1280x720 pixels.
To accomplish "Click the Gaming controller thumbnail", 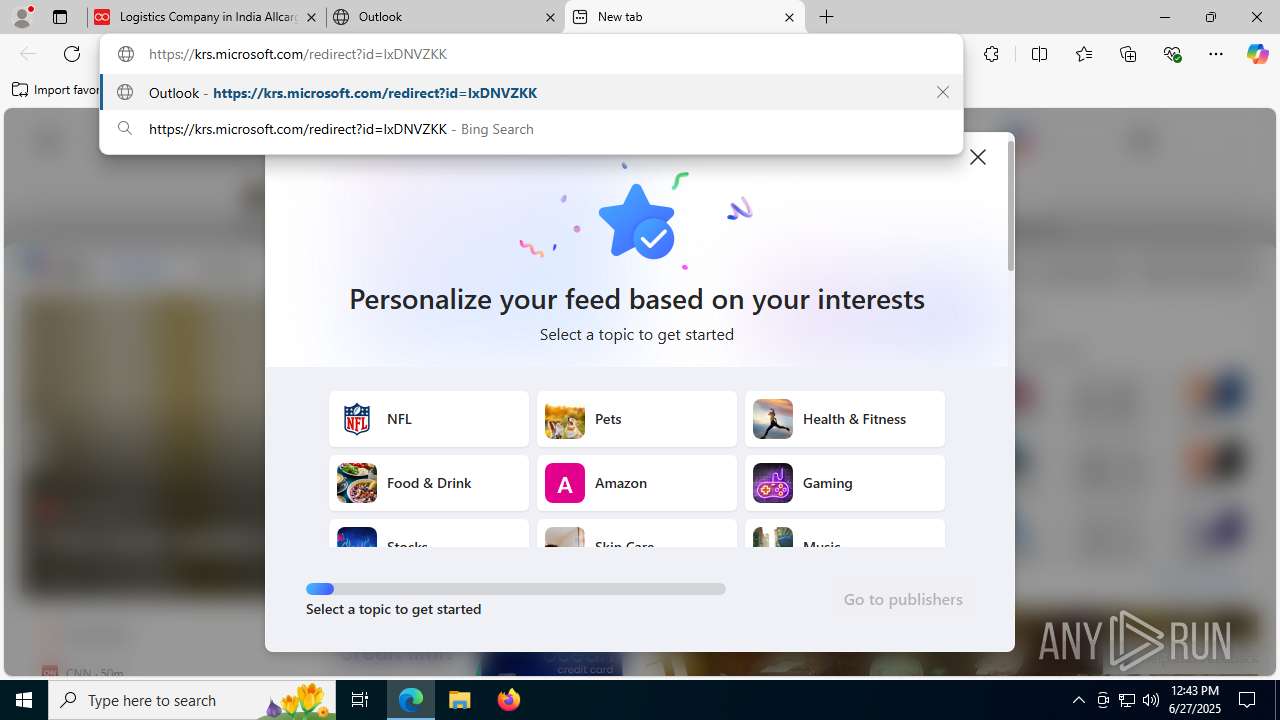I will 773,483.
